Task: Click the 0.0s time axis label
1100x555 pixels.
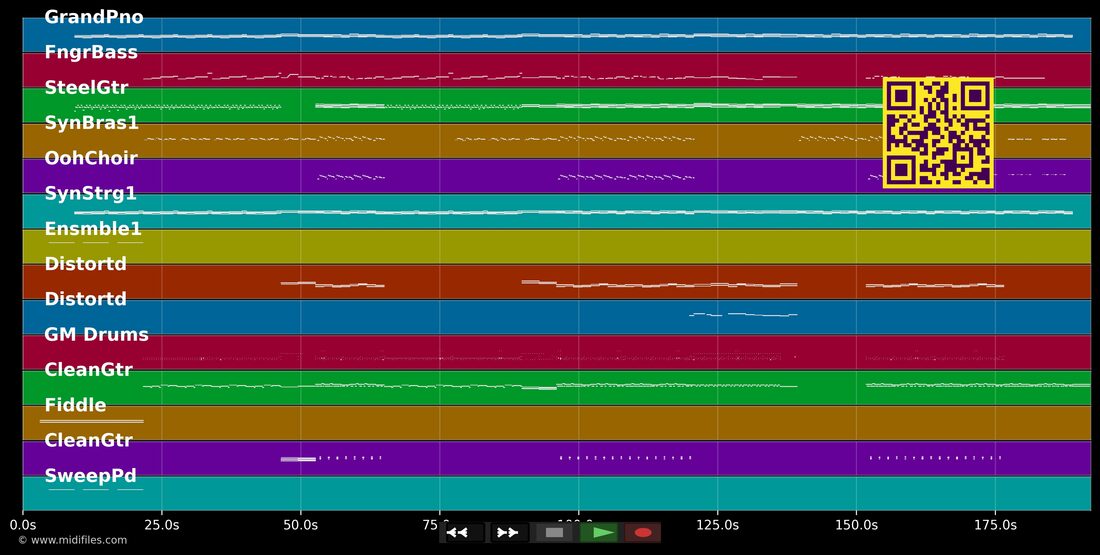Action: point(23,524)
